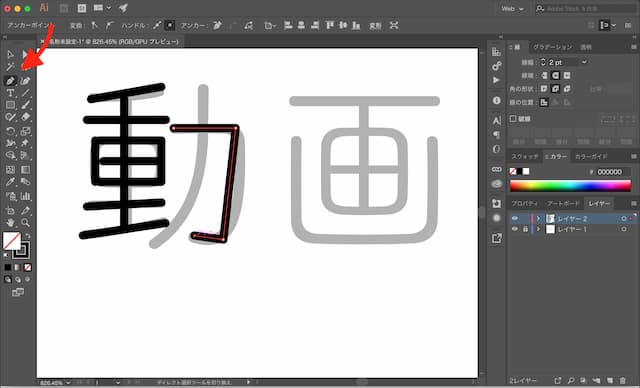Screen dimensions: 640x388
Task: Select the Eyedropper tool
Action: (x=10, y=182)
